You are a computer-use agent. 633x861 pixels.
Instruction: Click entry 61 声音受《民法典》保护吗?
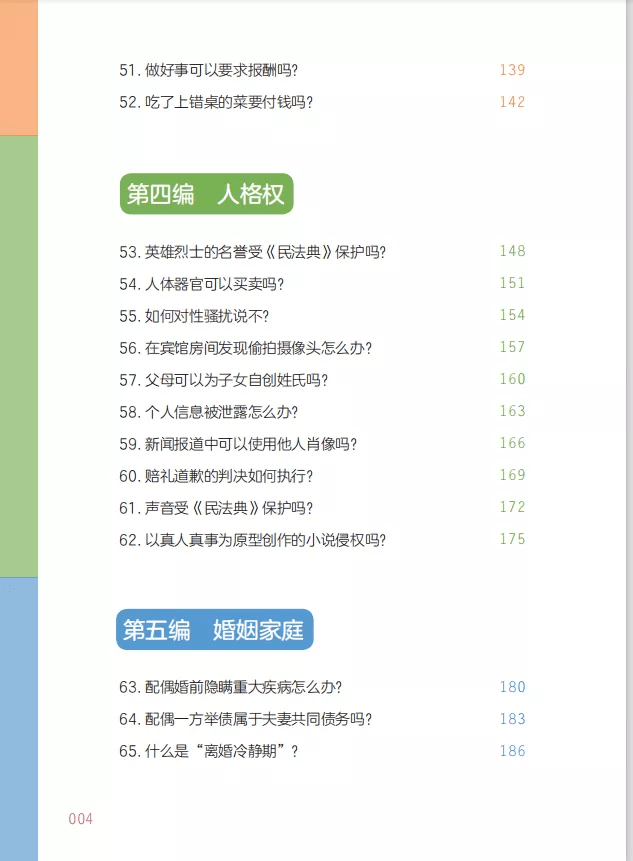point(216,508)
